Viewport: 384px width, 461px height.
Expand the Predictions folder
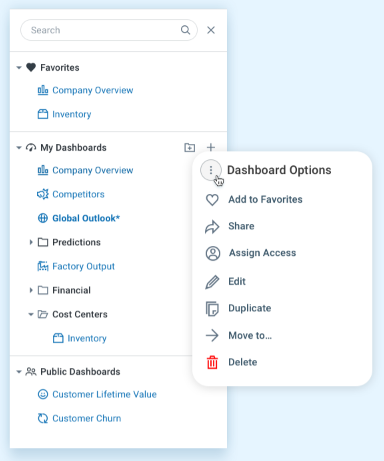click(x=31, y=242)
